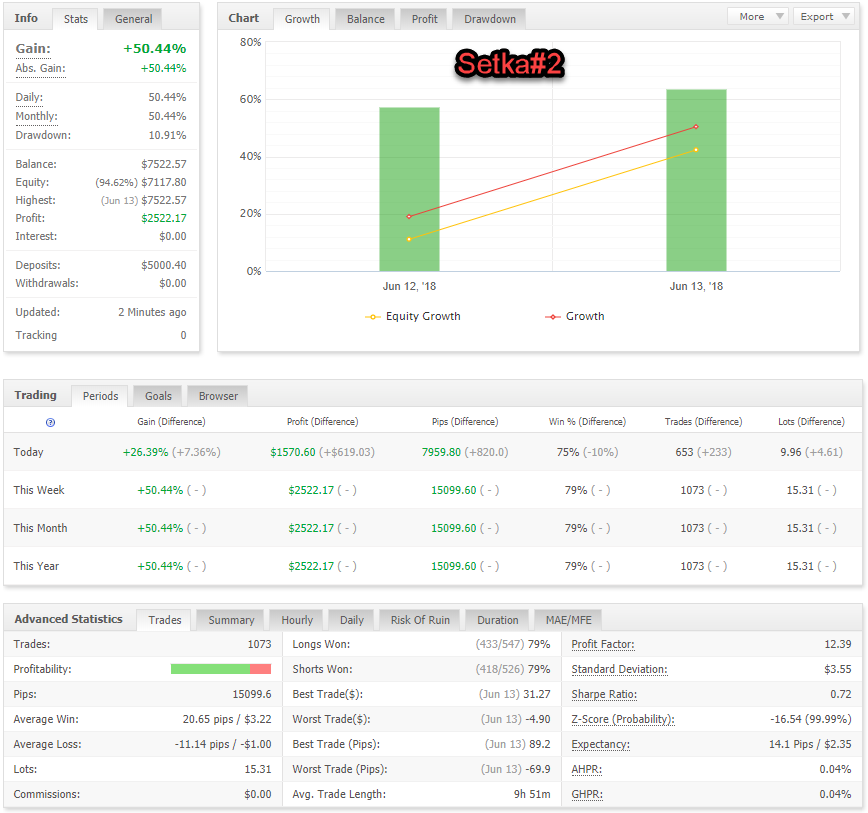Click the This Week row label
The width and height of the screenshot is (868, 813).
39,490
